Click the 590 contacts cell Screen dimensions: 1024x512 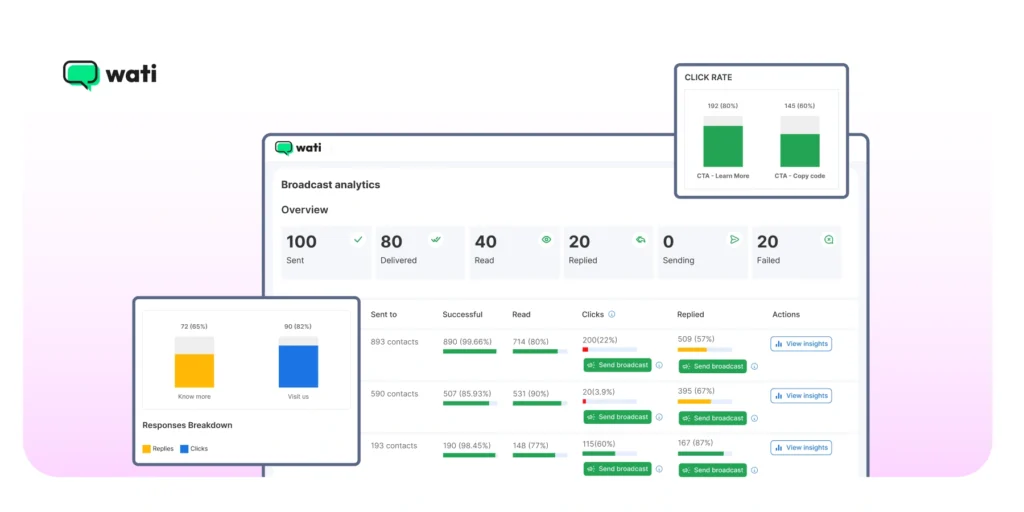[x=394, y=394]
